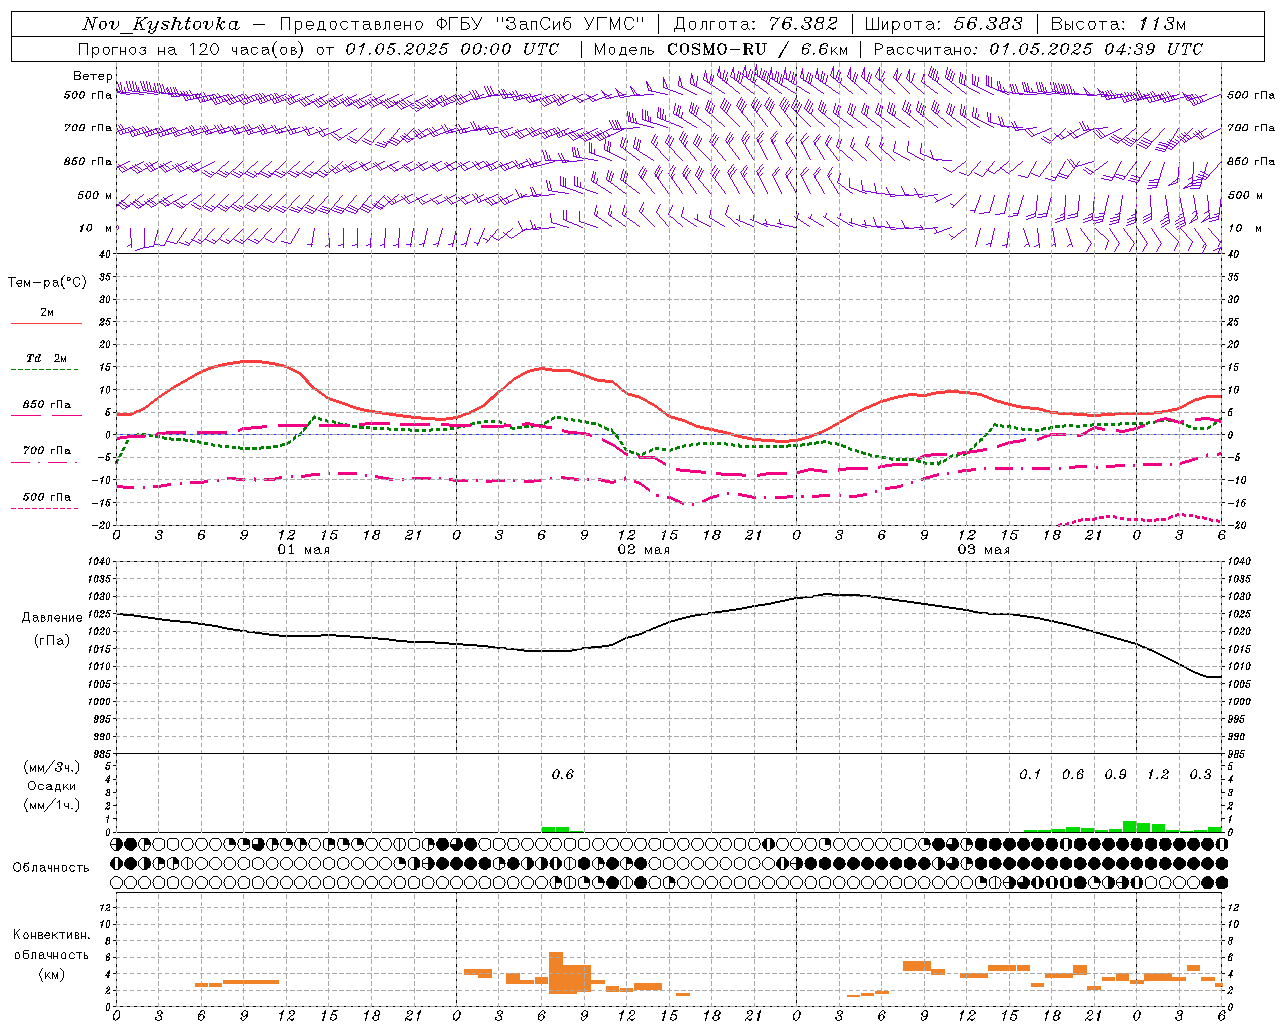
Task: Click the elevation text Высота: 113м
Action: coord(1118,24)
